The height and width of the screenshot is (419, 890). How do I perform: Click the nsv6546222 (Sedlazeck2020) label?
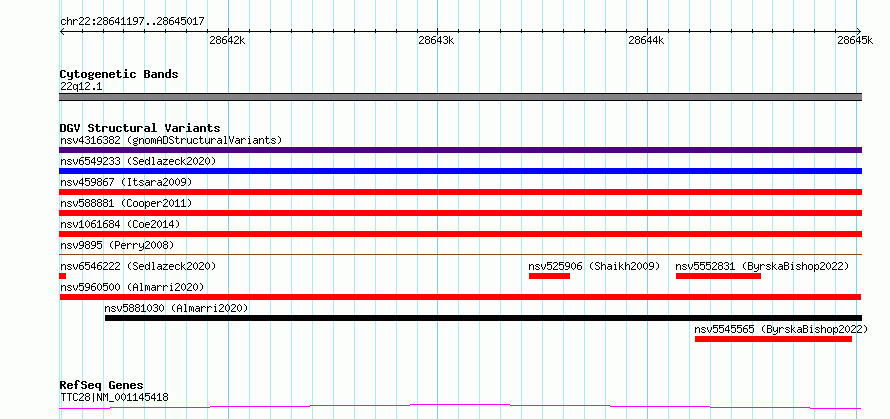pos(138,266)
